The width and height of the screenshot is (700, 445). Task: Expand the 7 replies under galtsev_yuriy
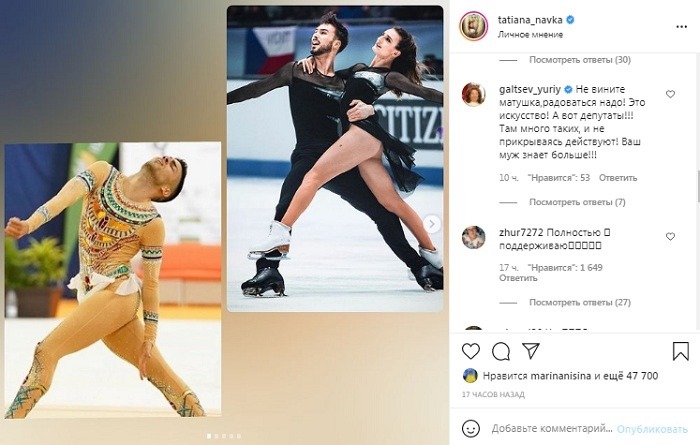577,202
